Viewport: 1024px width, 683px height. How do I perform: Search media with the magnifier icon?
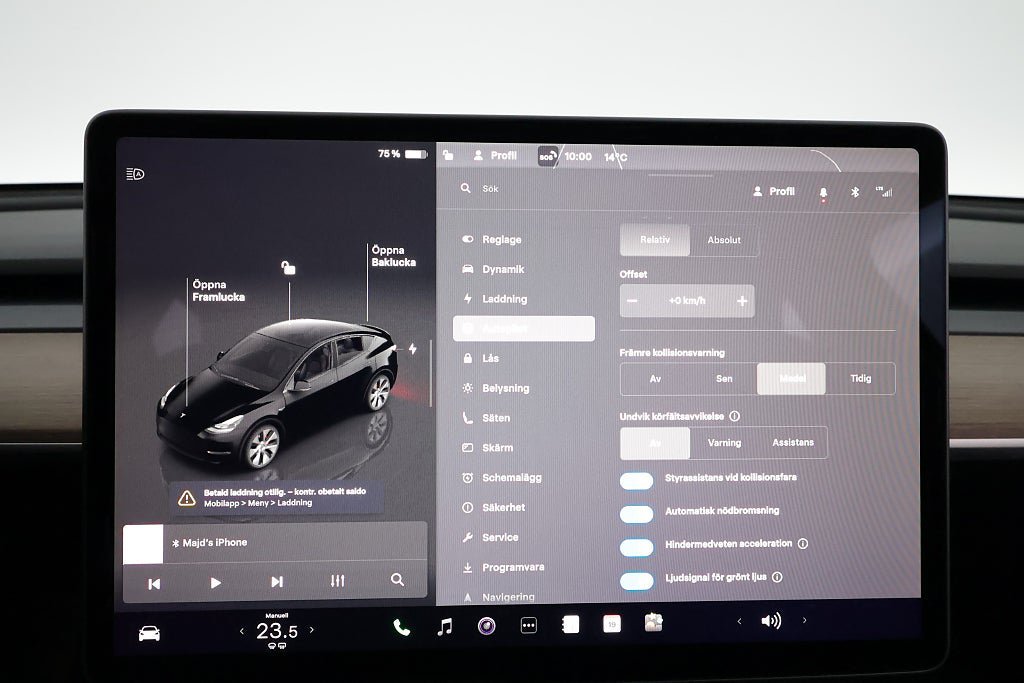pyautogui.click(x=397, y=580)
